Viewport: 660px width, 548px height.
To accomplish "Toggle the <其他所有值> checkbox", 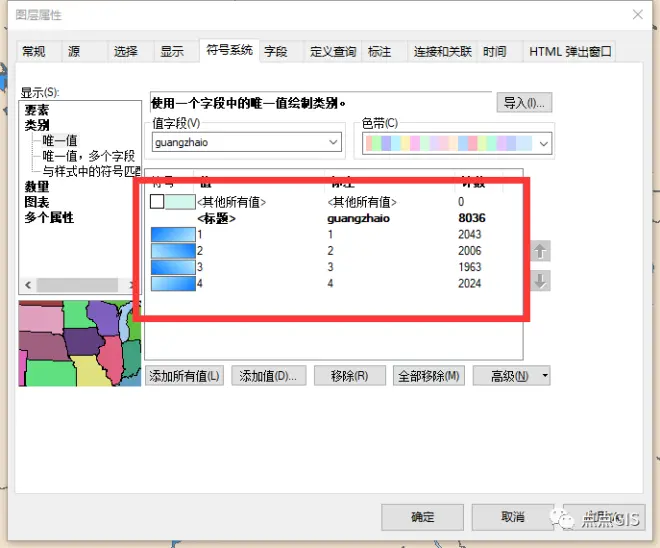I will (157, 202).
